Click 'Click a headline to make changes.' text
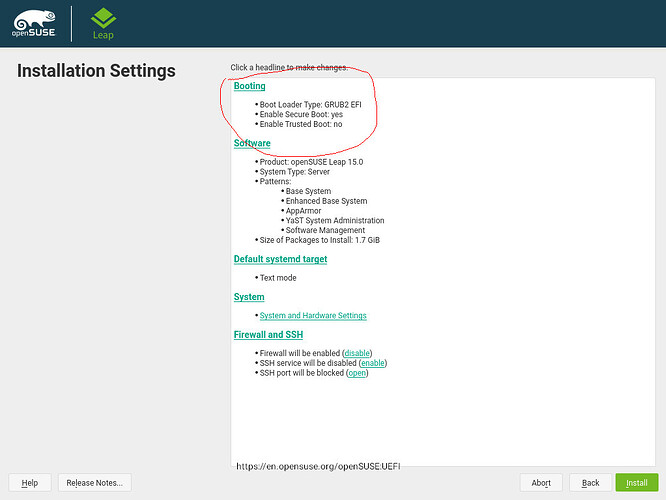Image resolution: width=666 pixels, height=500 pixels. 289,68
